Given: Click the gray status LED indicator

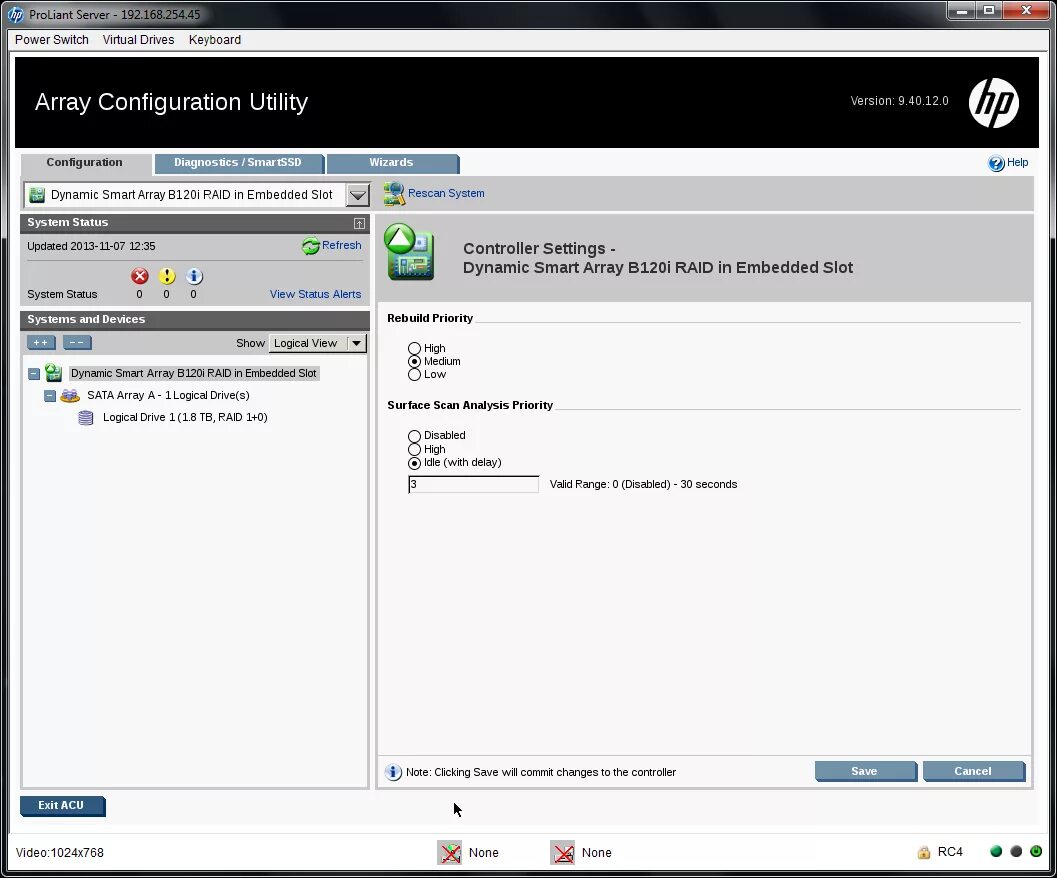Looking at the screenshot, I should 1016,851.
